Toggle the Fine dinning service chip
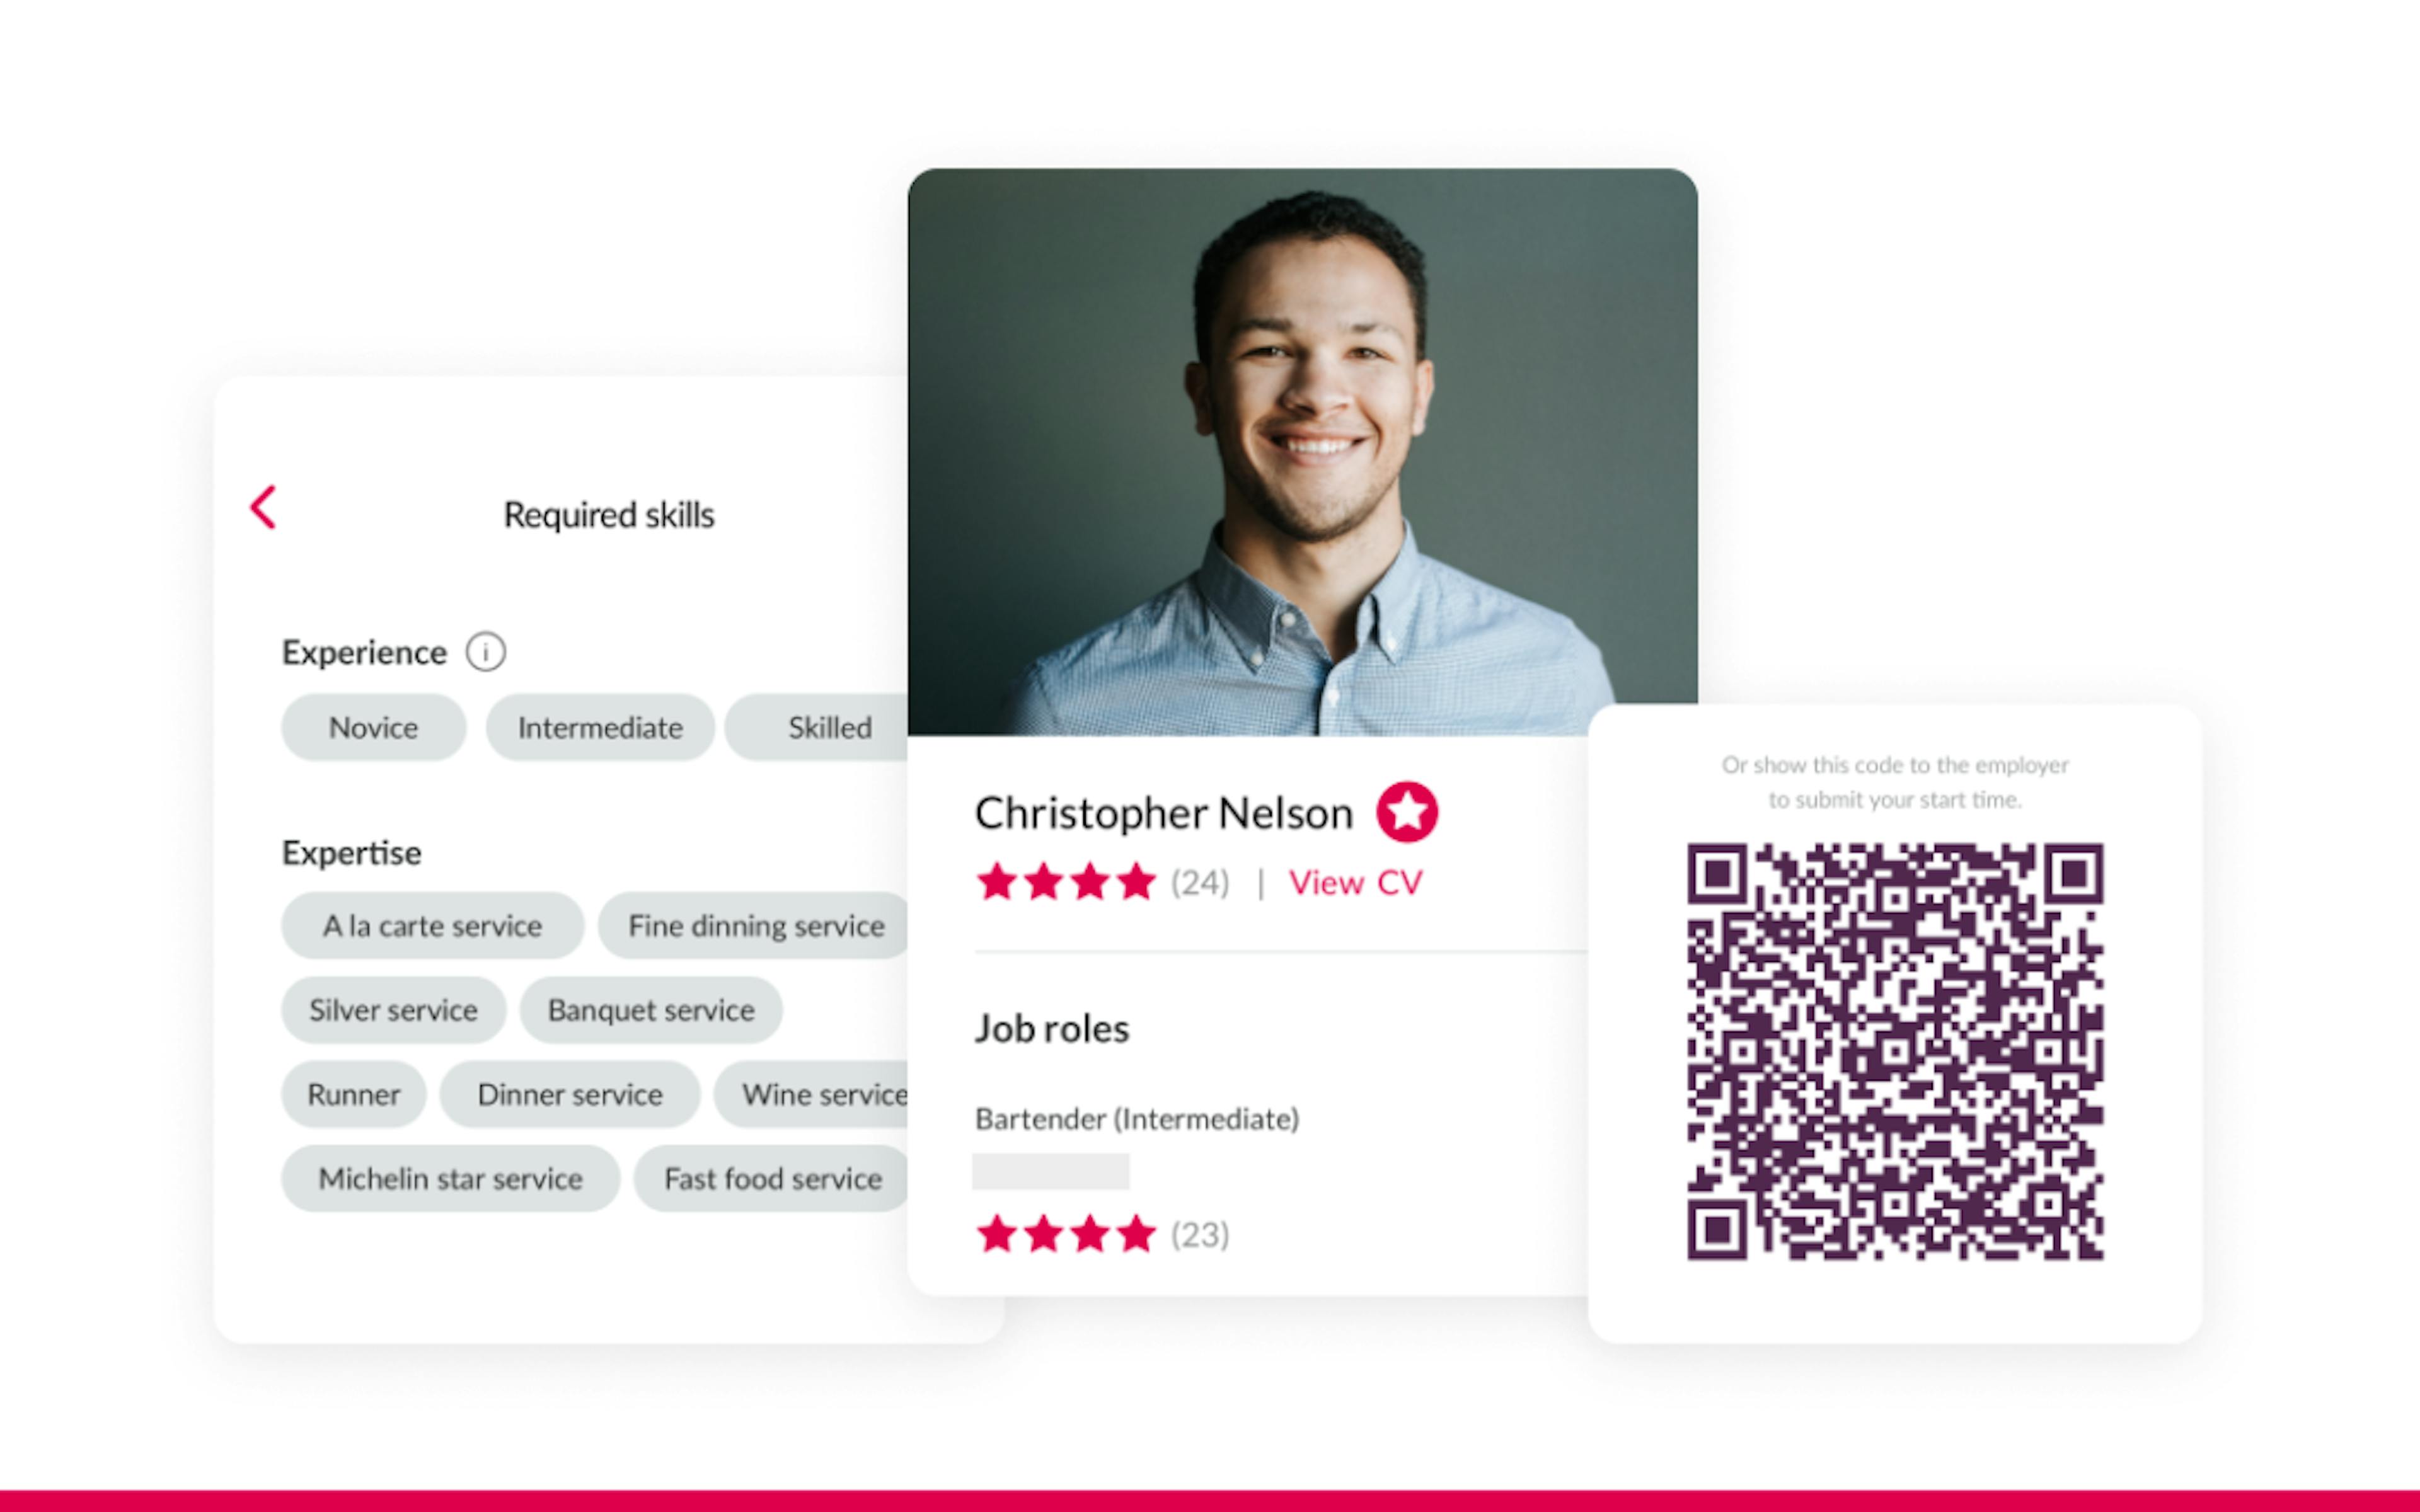 click(754, 925)
